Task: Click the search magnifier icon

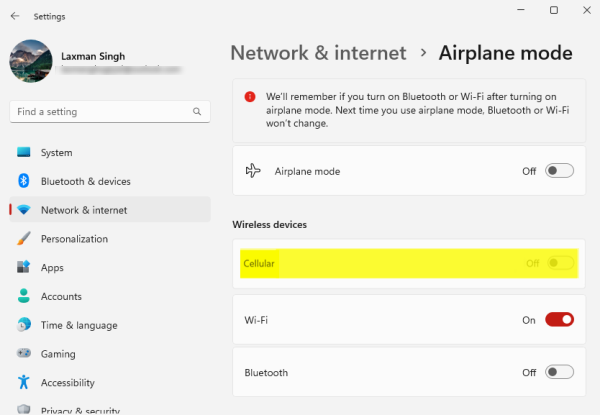Action: tap(191, 112)
